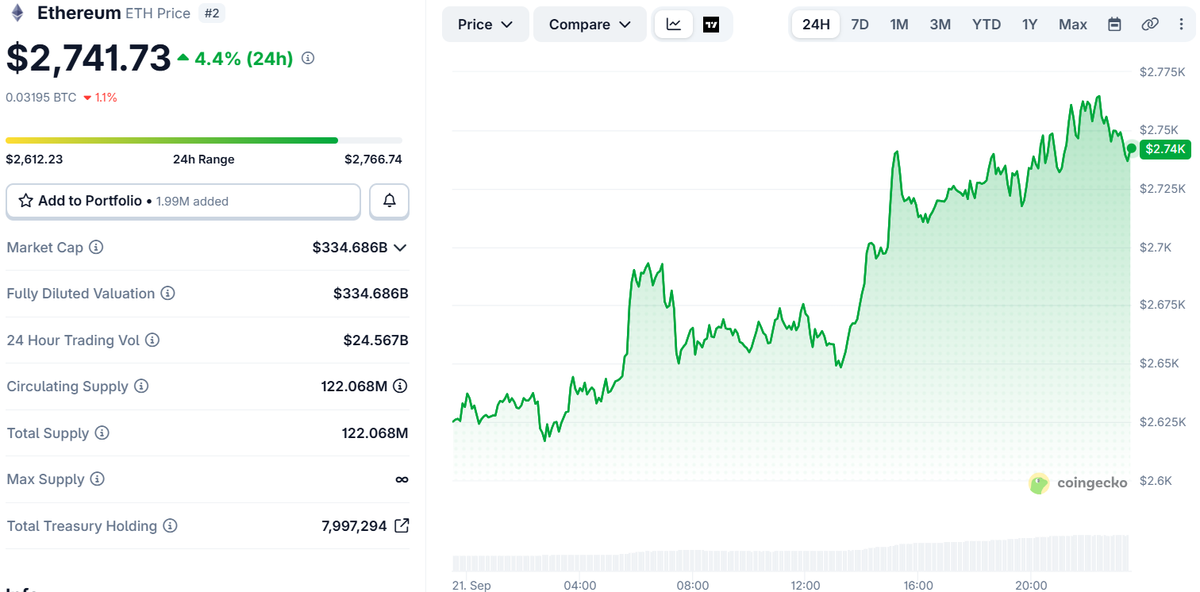The height and width of the screenshot is (592, 1200).
Task: Open the Compare dropdown
Action: [590, 24]
